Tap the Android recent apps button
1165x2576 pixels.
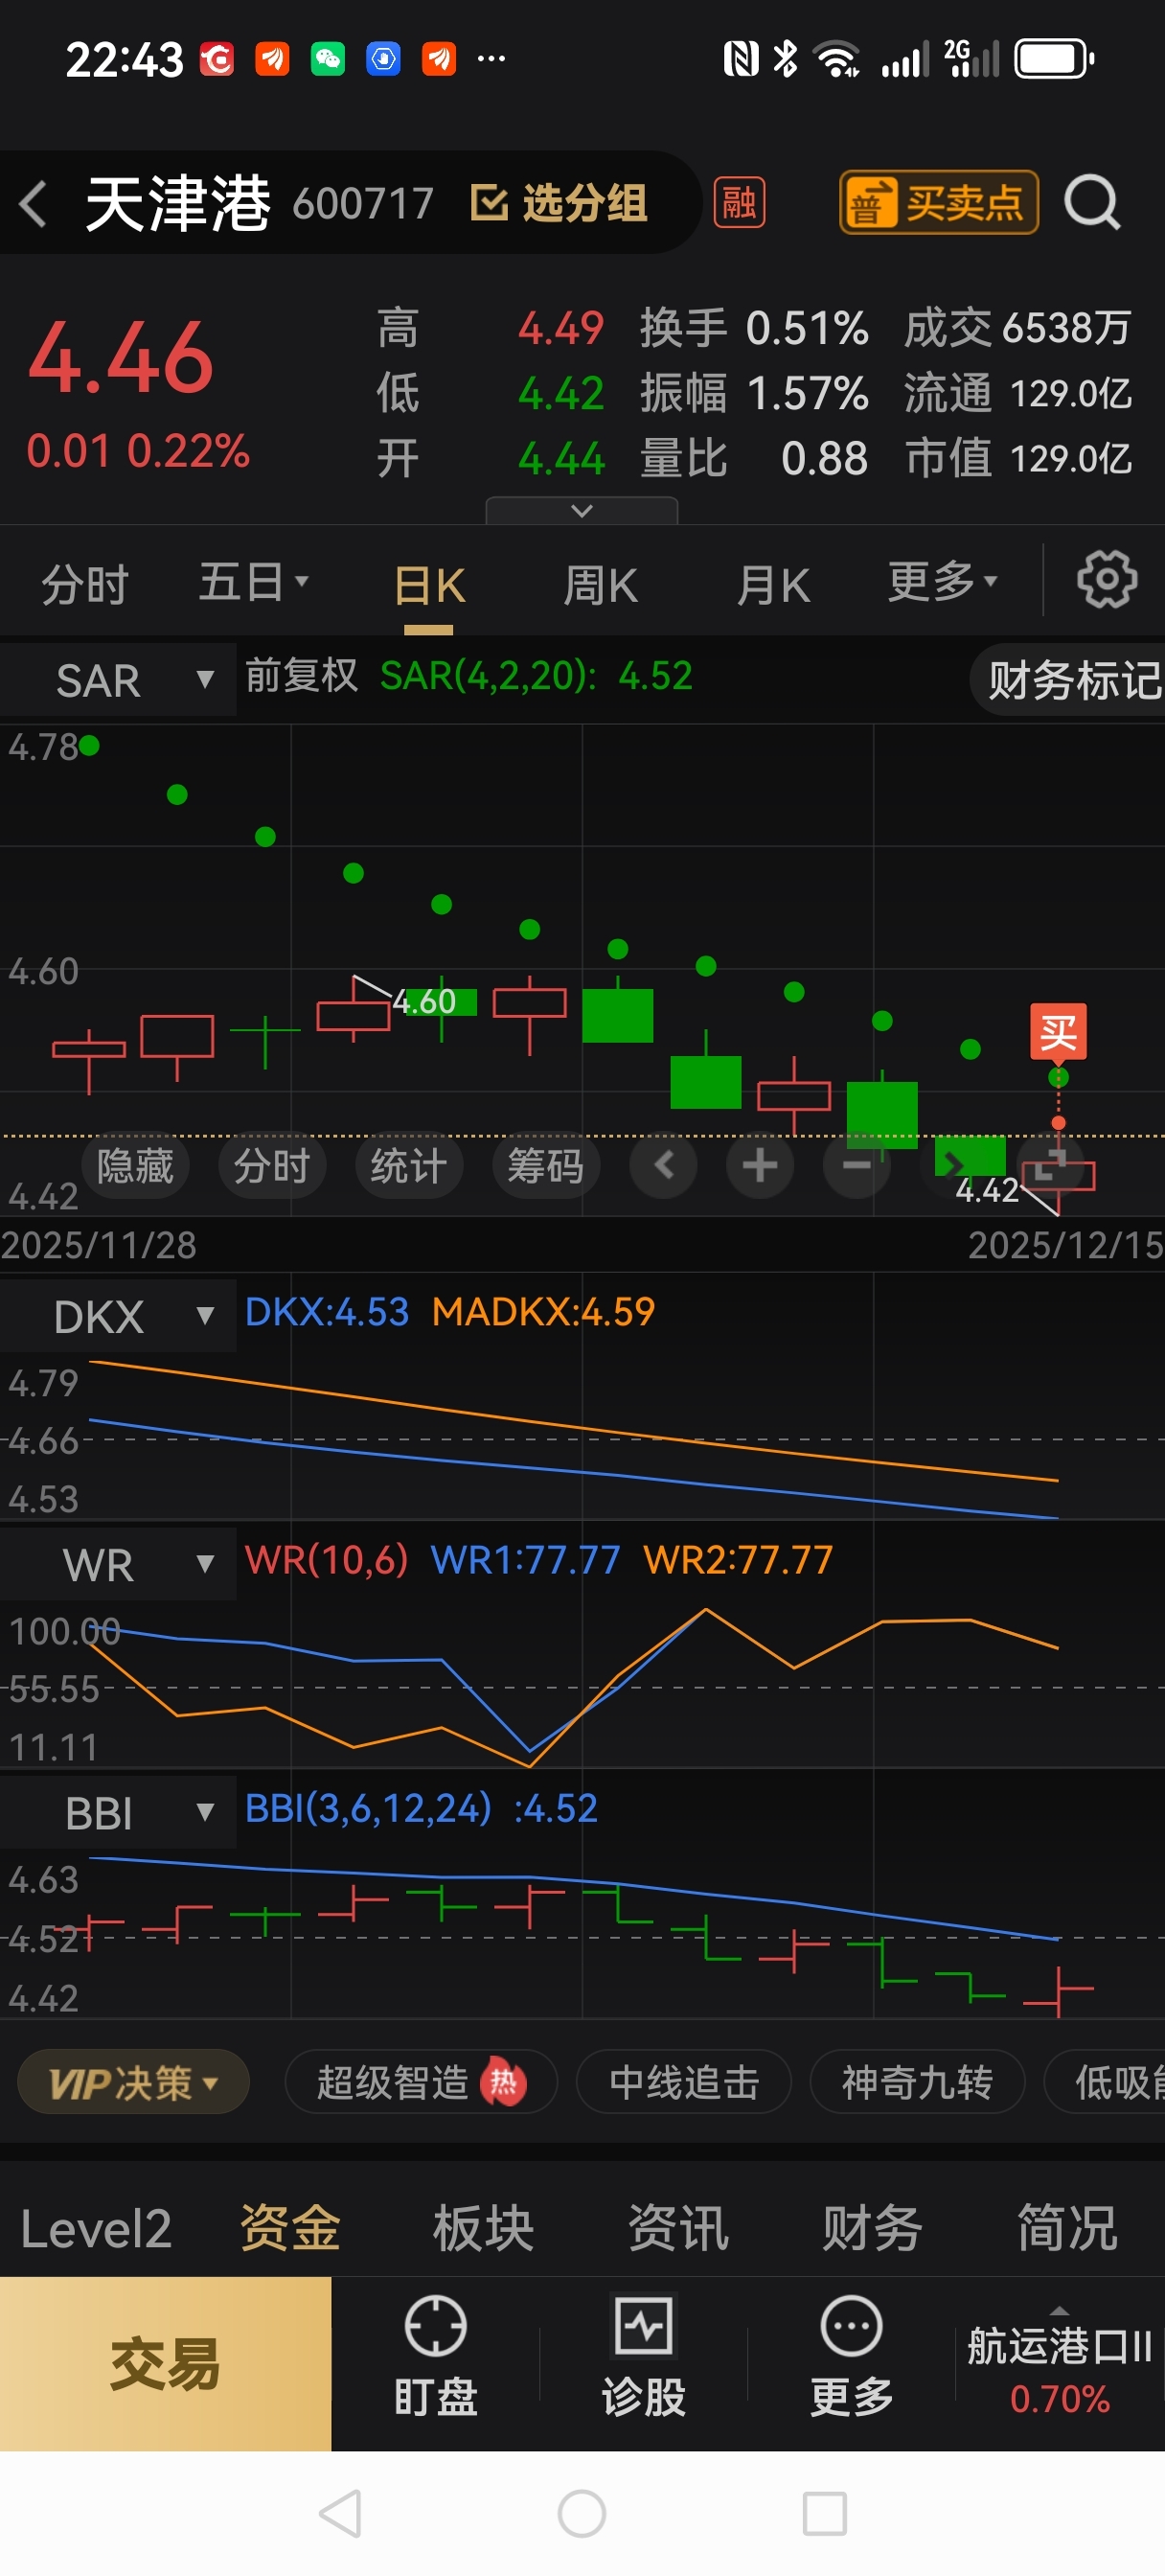825,2513
